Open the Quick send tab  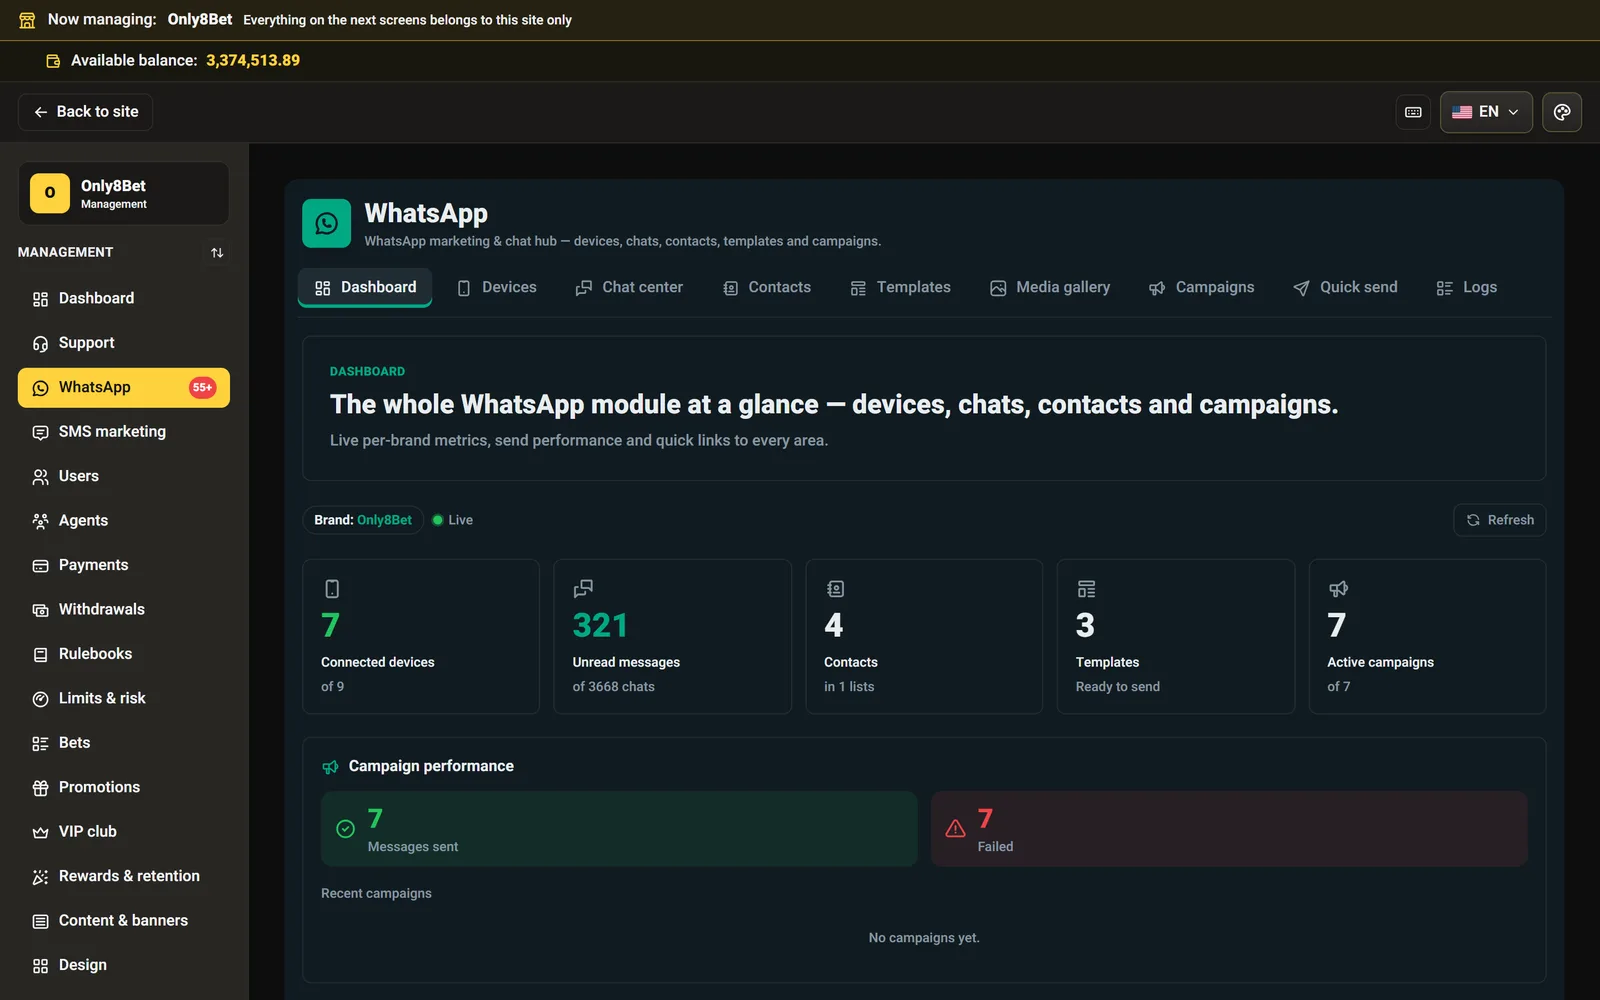[x=1345, y=288]
